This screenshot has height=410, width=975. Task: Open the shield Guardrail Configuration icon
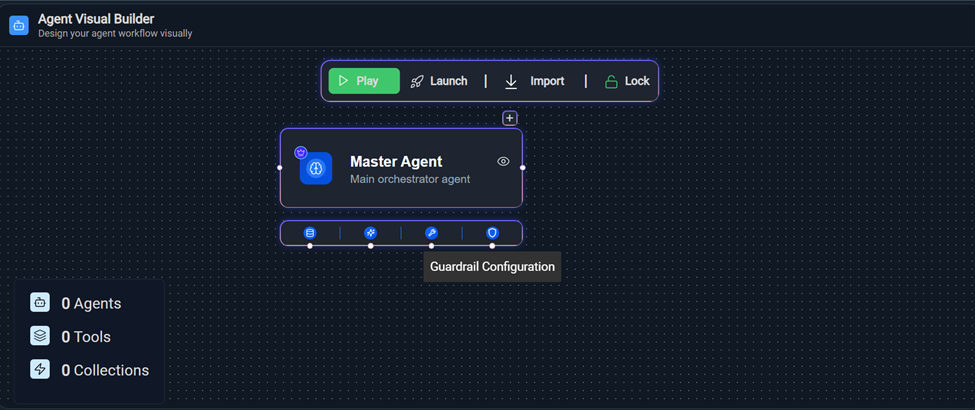pyautogui.click(x=492, y=233)
